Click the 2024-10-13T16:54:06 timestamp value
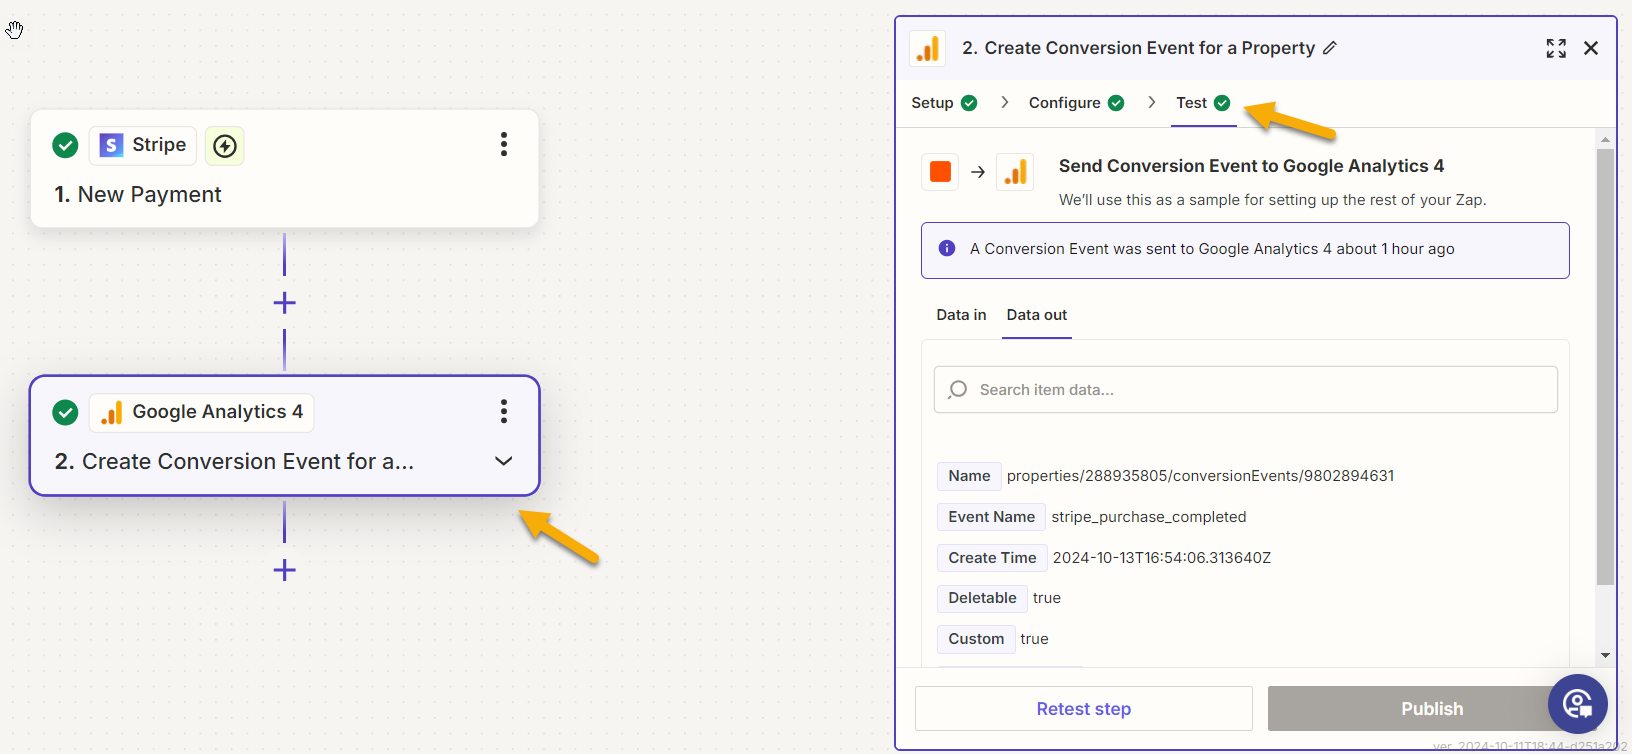 coord(1162,558)
